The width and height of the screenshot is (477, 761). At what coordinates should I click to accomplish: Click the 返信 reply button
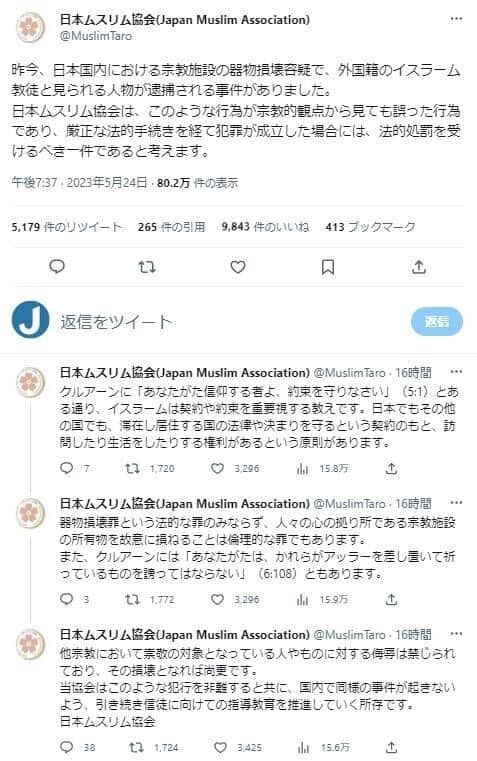[x=437, y=321]
